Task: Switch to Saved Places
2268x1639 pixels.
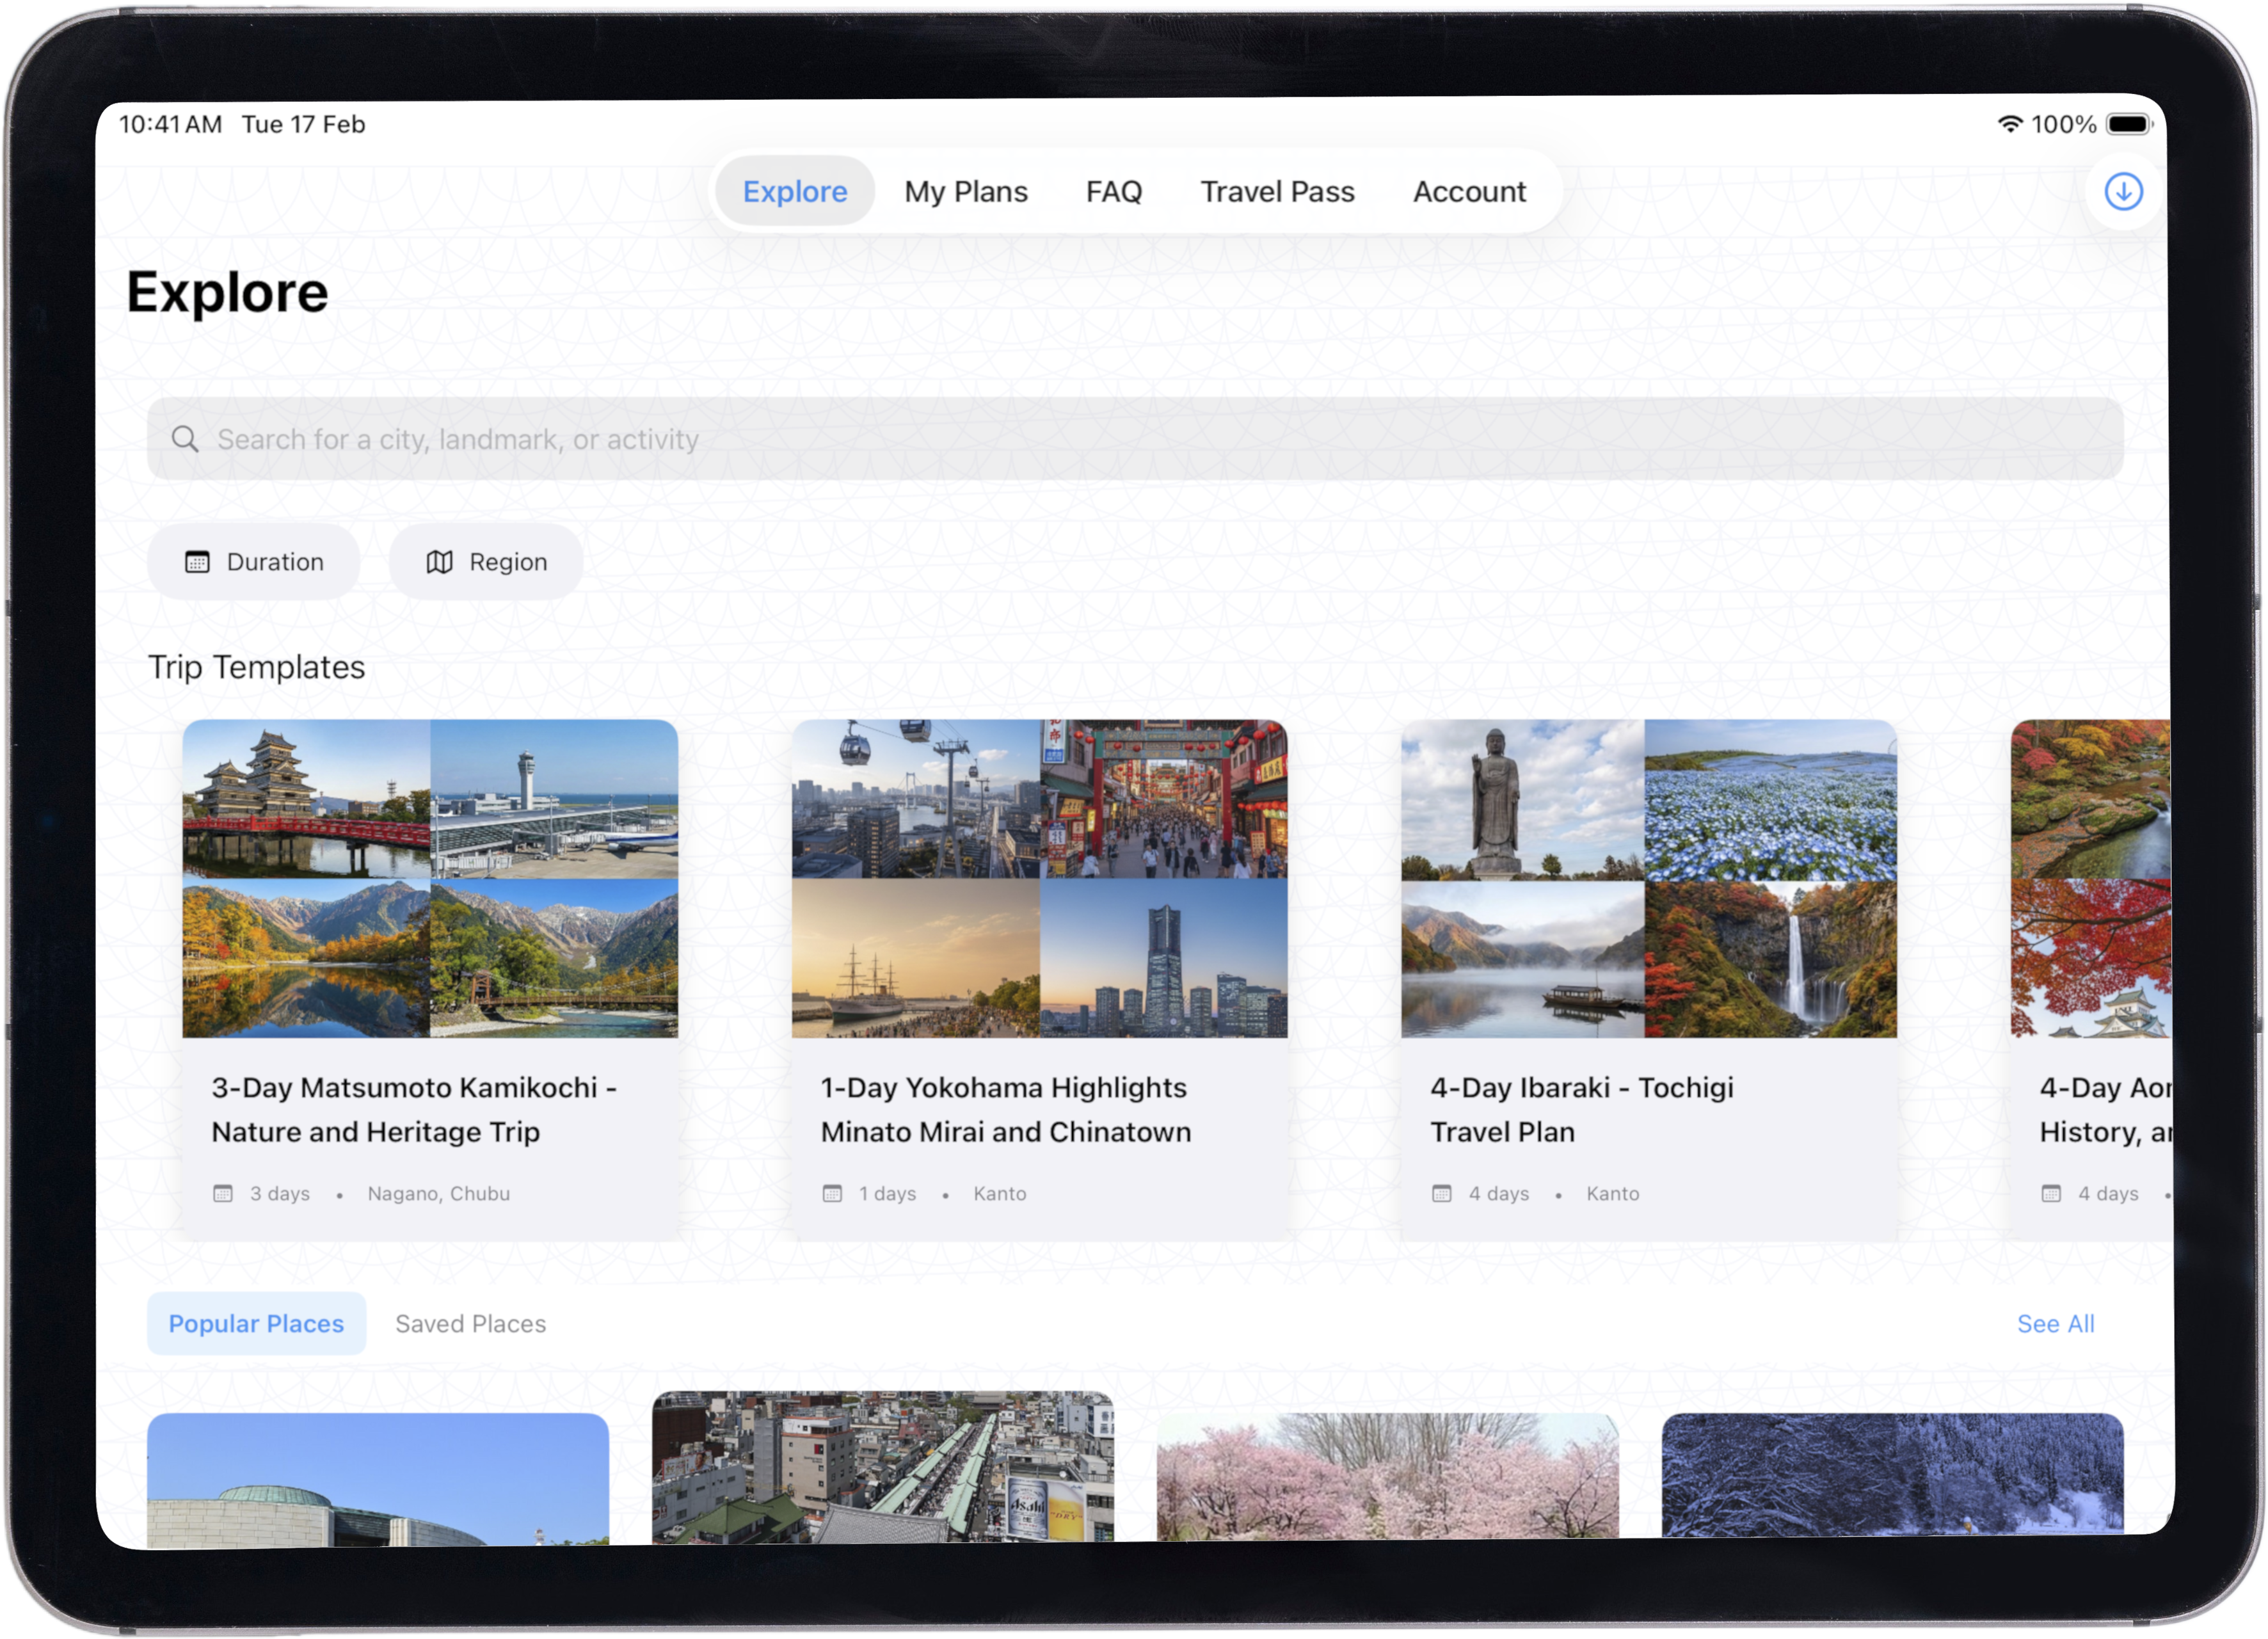Action: pyautogui.click(x=470, y=1323)
